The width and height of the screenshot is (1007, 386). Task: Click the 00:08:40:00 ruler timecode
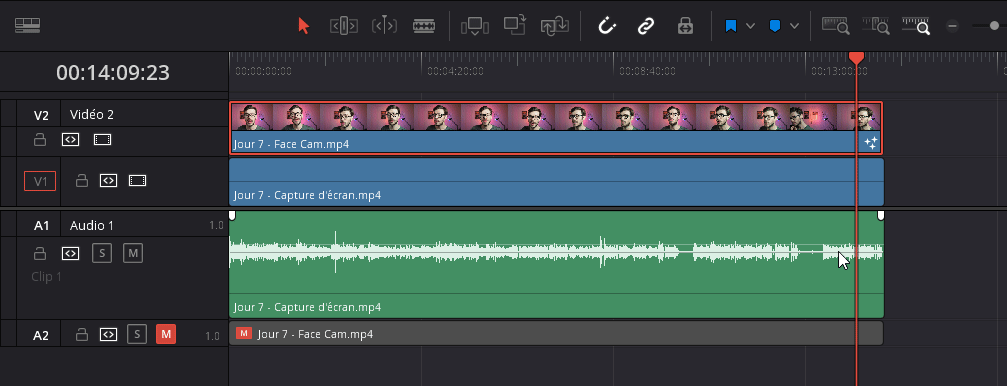647,71
